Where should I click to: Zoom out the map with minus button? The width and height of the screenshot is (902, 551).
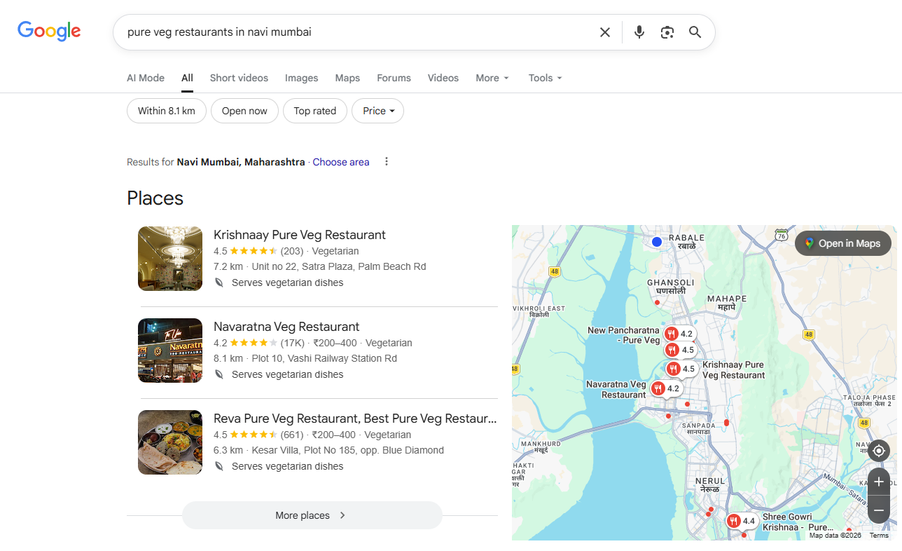[878, 510]
